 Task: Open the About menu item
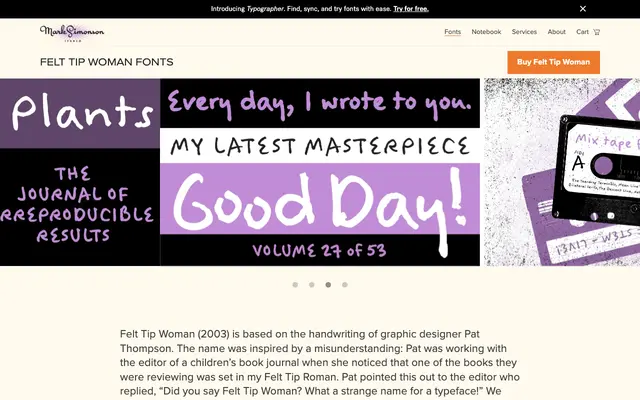click(556, 32)
